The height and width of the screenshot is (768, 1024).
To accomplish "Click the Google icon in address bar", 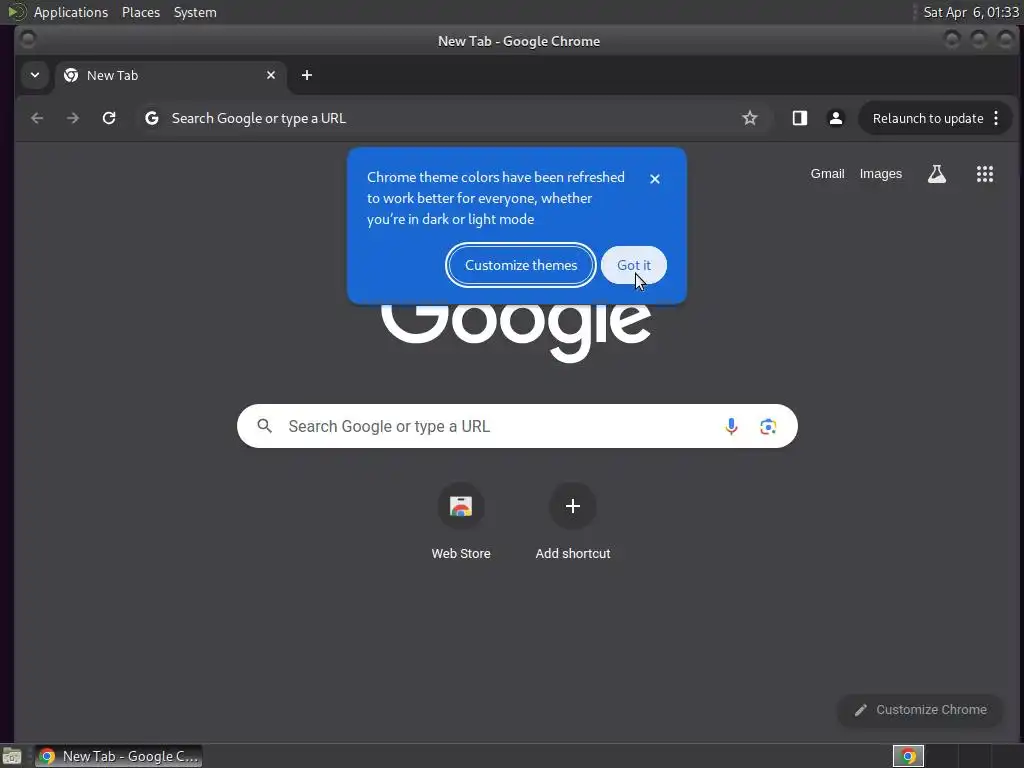I will click(x=152, y=118).
